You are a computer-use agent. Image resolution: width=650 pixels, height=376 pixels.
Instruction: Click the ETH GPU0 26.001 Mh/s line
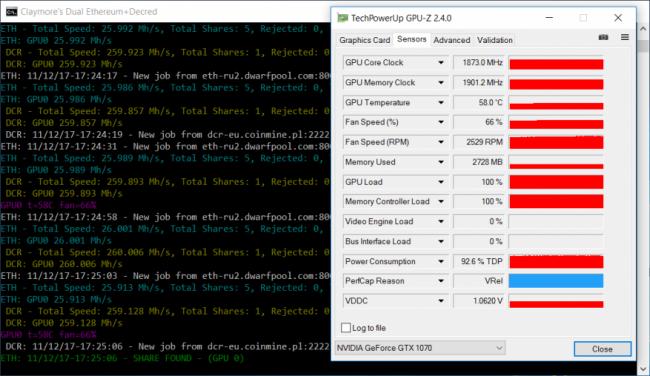[56, 240]
